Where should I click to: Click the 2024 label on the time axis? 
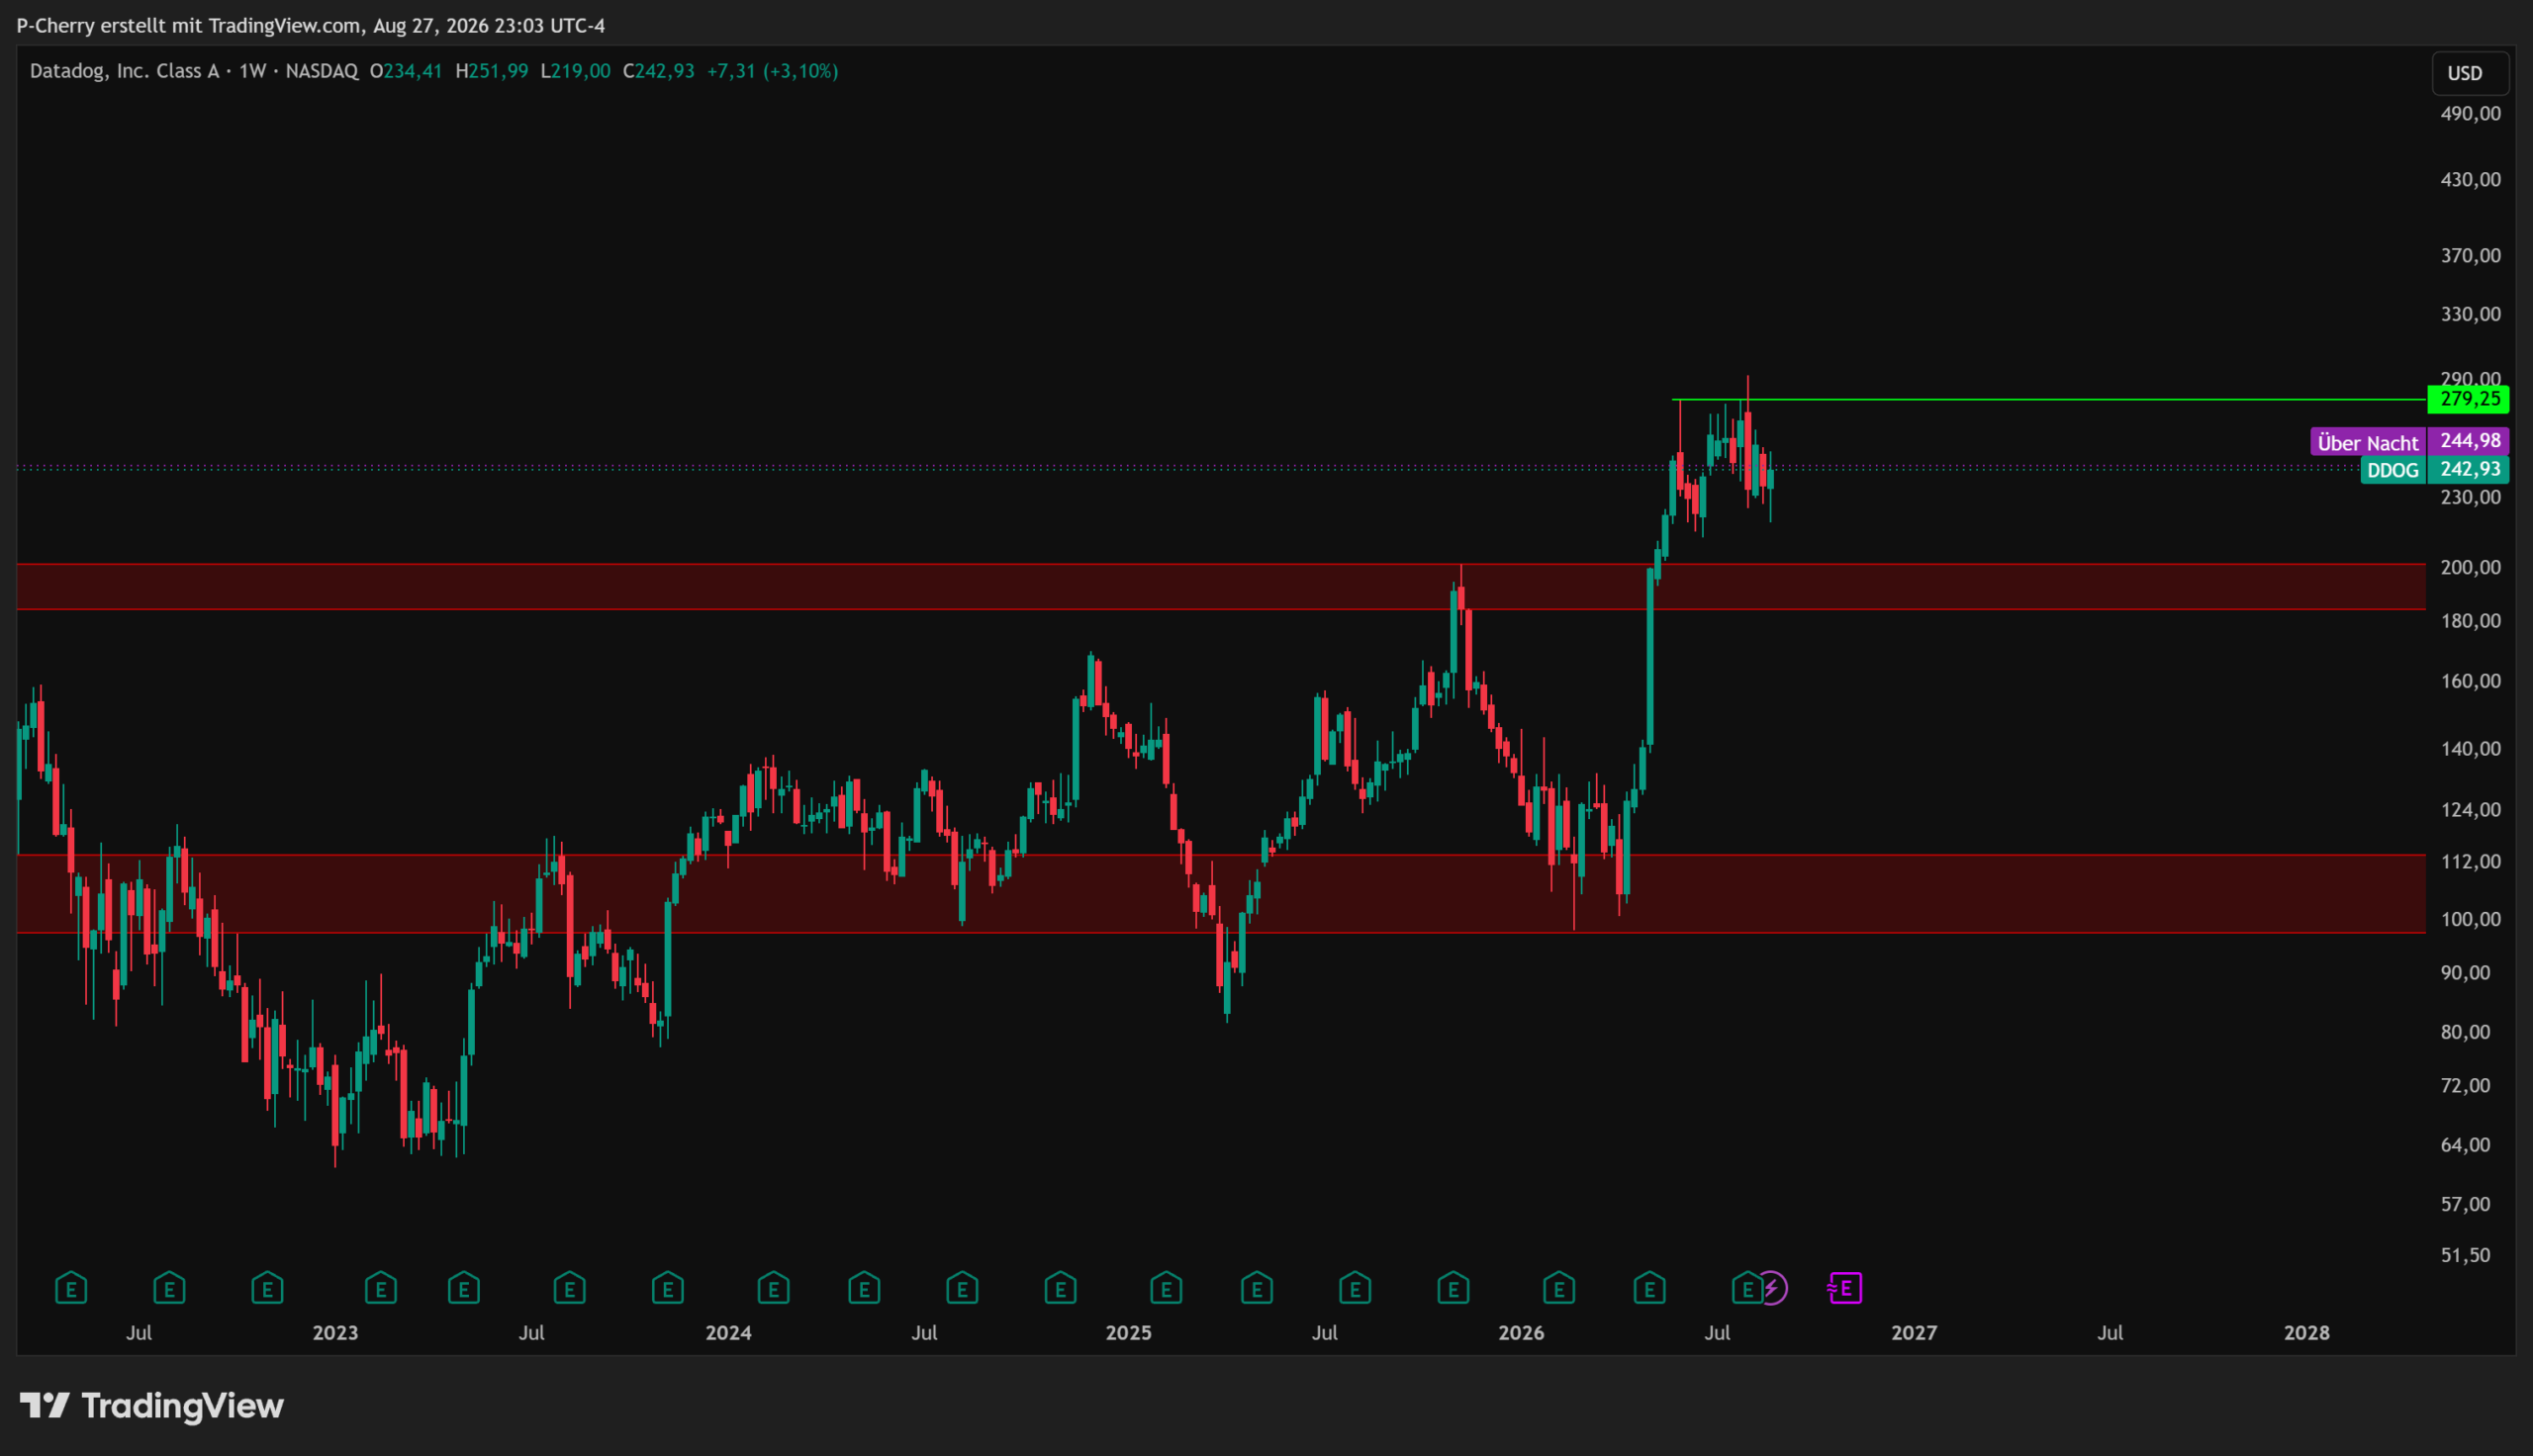coord(728,1333)
